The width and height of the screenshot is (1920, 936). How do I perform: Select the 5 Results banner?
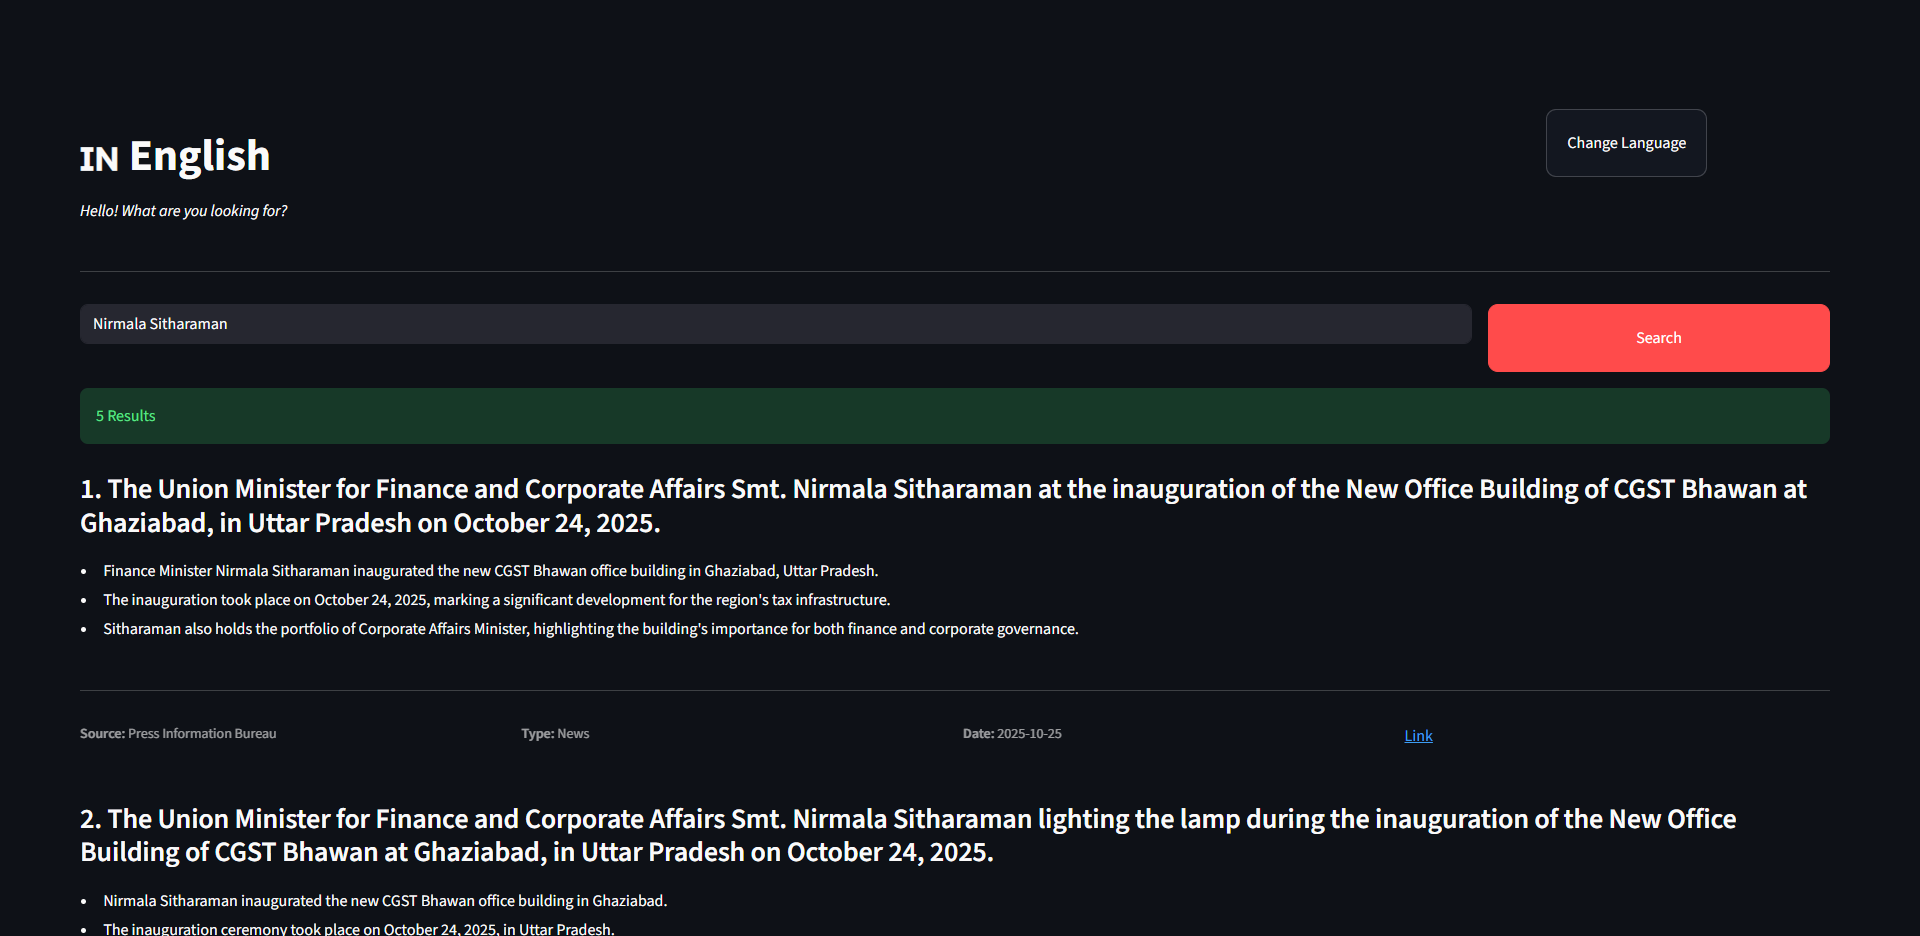pyautogui.click(x=955, y=416)
